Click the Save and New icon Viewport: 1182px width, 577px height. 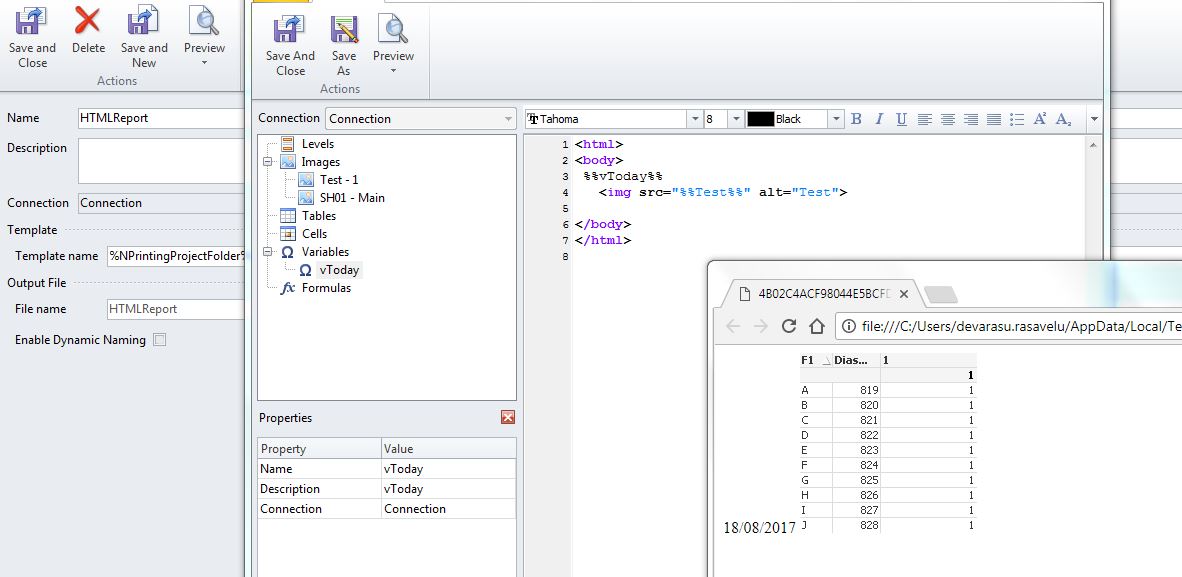[x=144, y=38]
